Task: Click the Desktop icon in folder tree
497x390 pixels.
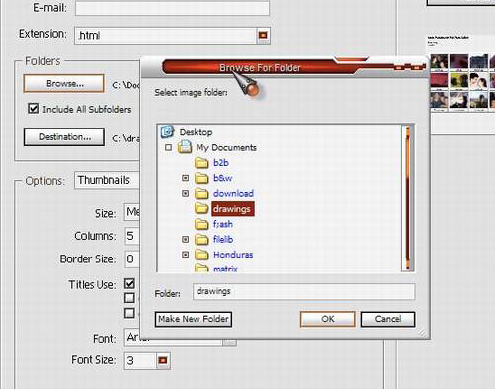Action: (167, 132)
